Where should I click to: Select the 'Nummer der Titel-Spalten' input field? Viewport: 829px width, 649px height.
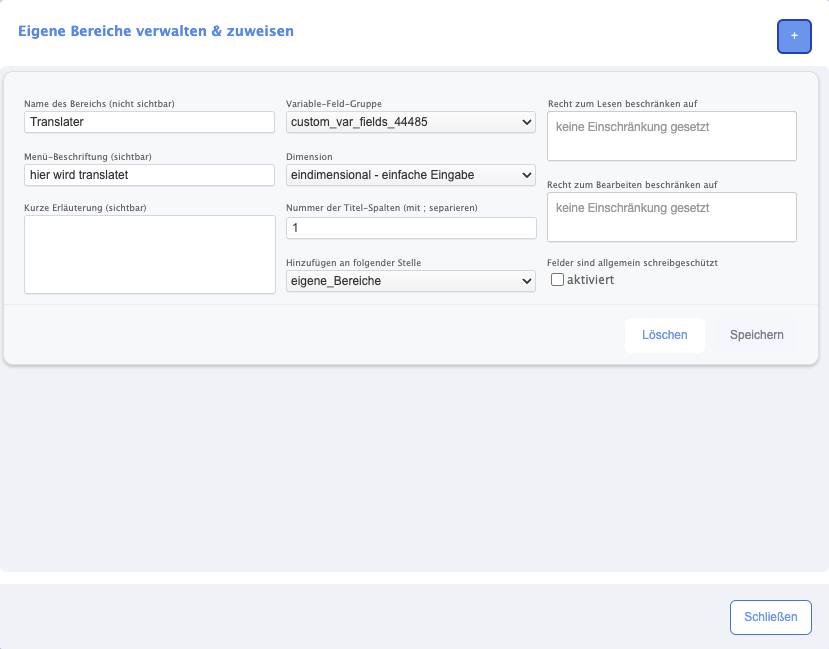click(x=411, y=228)
